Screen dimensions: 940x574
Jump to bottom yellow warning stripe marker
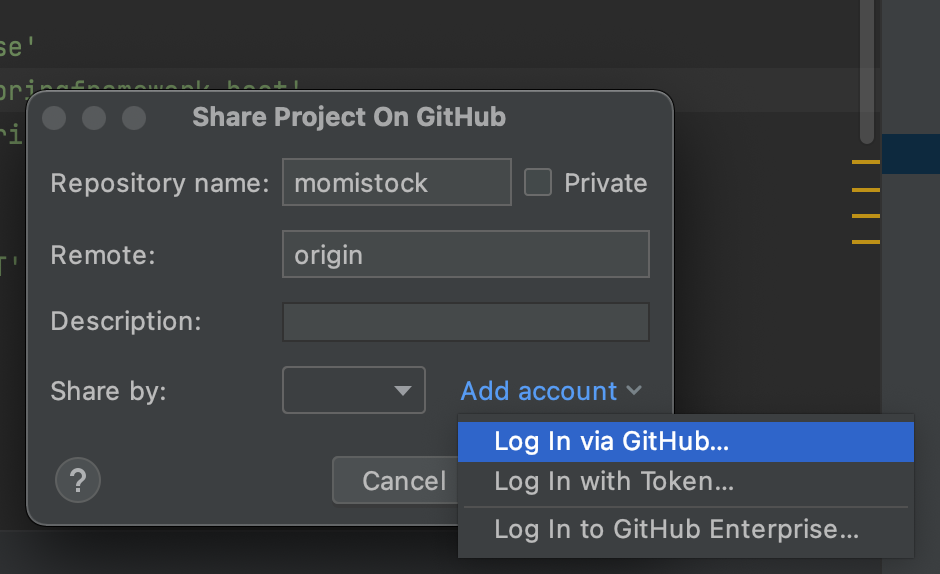866,242
